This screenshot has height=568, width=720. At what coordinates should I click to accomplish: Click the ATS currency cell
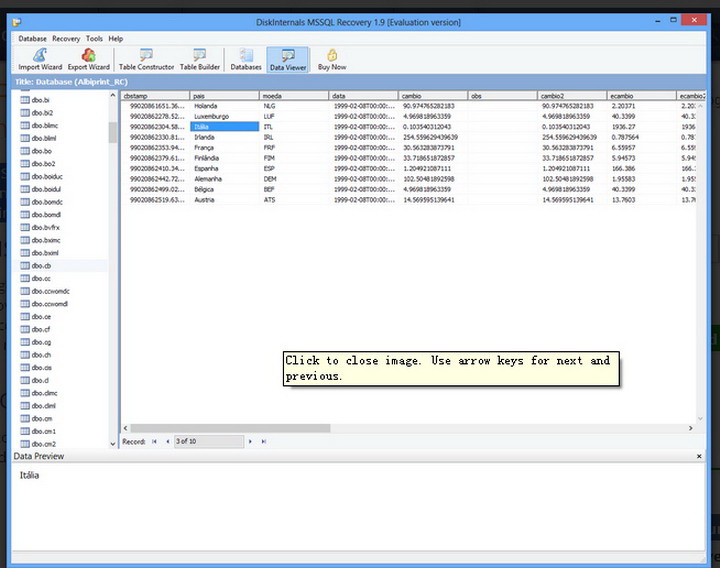point(294,200)
